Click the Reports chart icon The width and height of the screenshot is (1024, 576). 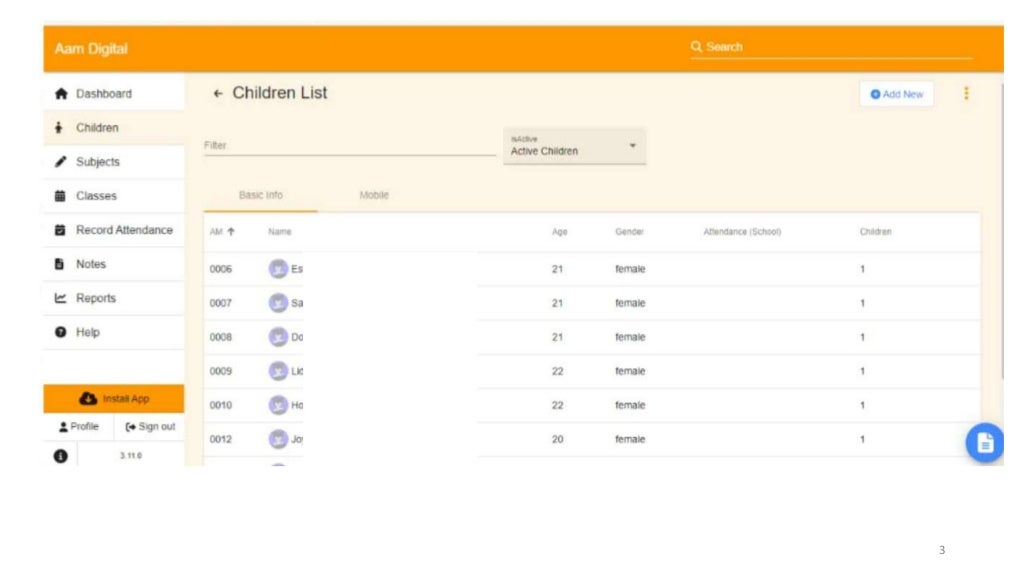click(61, 298)
